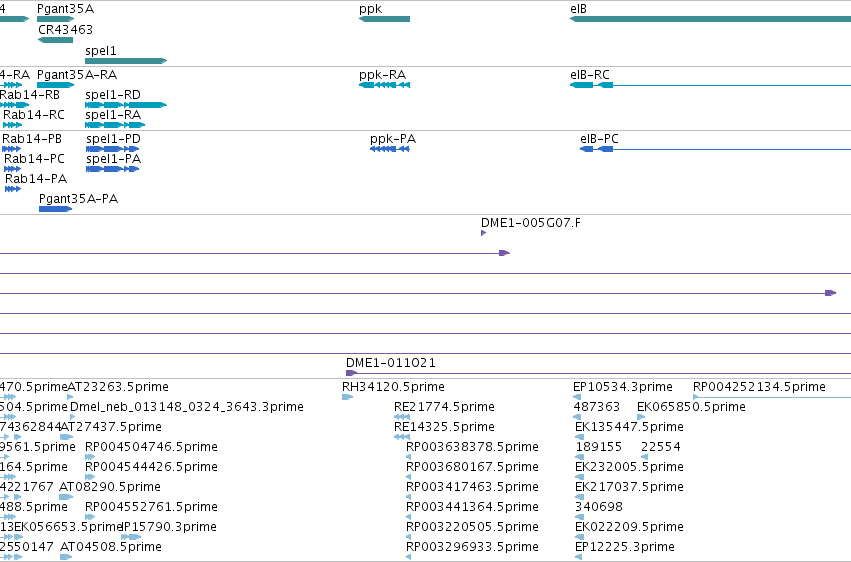The image size is (851, 562).
Task: Click the Pgant35A-PA protein bar
Action: [x=55, y=209]
